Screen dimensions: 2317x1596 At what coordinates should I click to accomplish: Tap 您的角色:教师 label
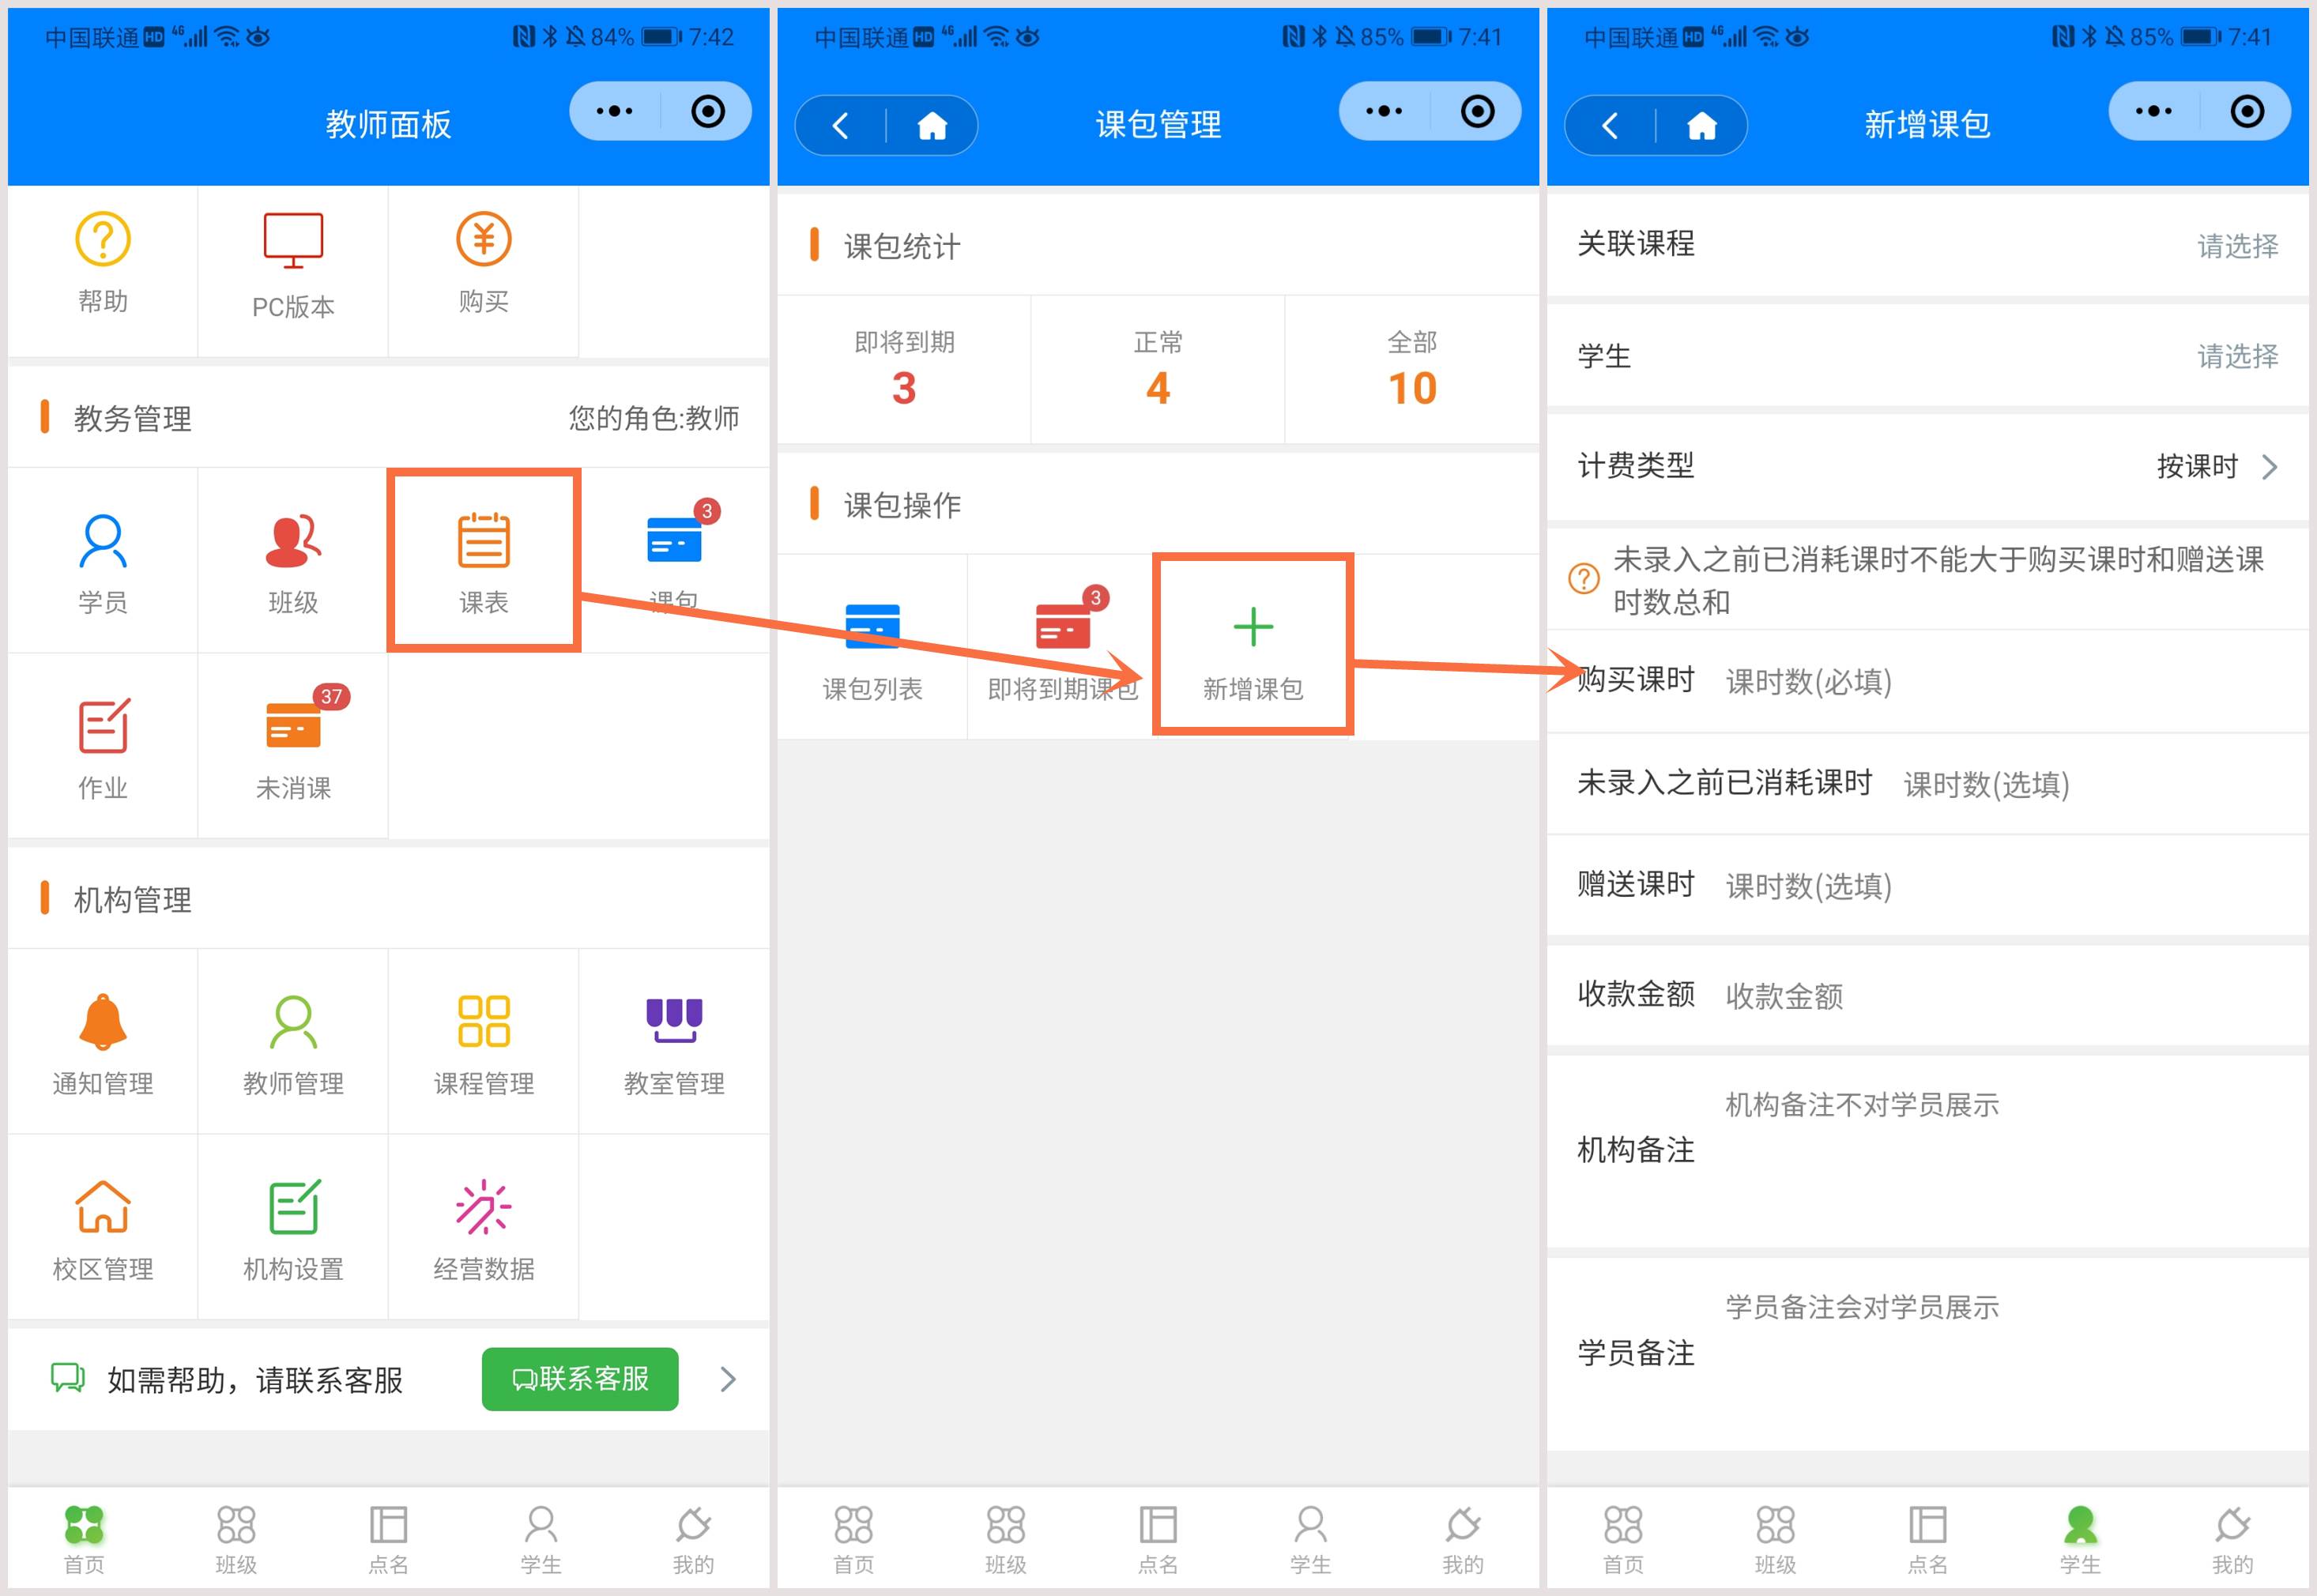click(654, 418)
